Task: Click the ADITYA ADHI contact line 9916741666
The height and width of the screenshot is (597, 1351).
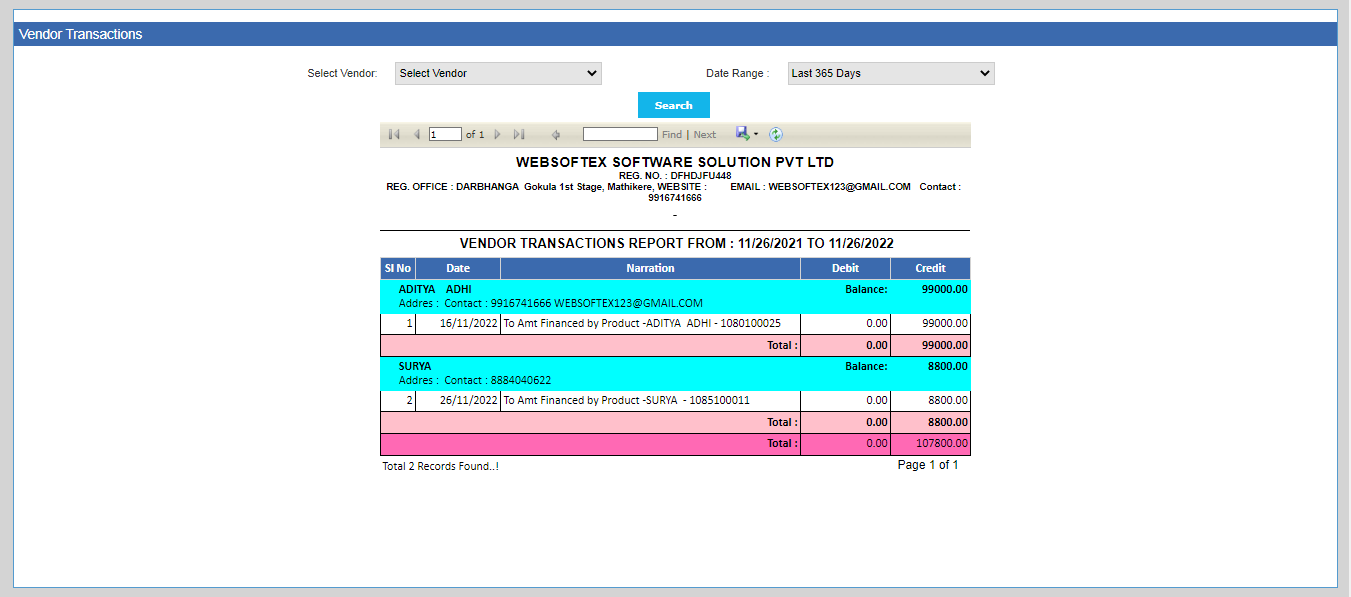Action: coord(551,303)
